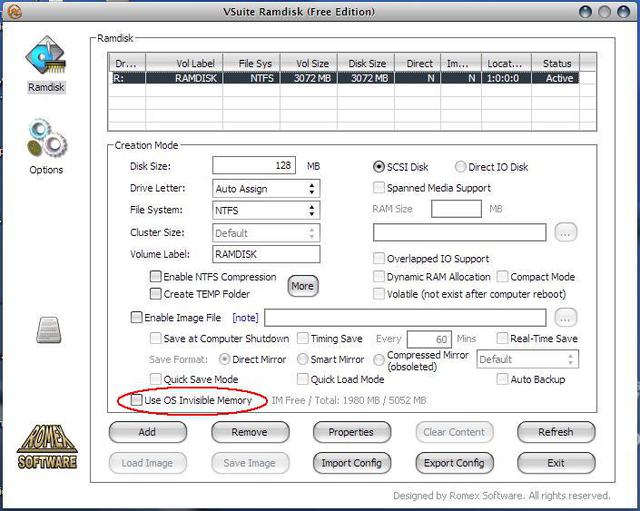Toggle Save at Computer Shutdown checkbox
The width and height of the screenshot is (640, 511).
click(155, 338)
